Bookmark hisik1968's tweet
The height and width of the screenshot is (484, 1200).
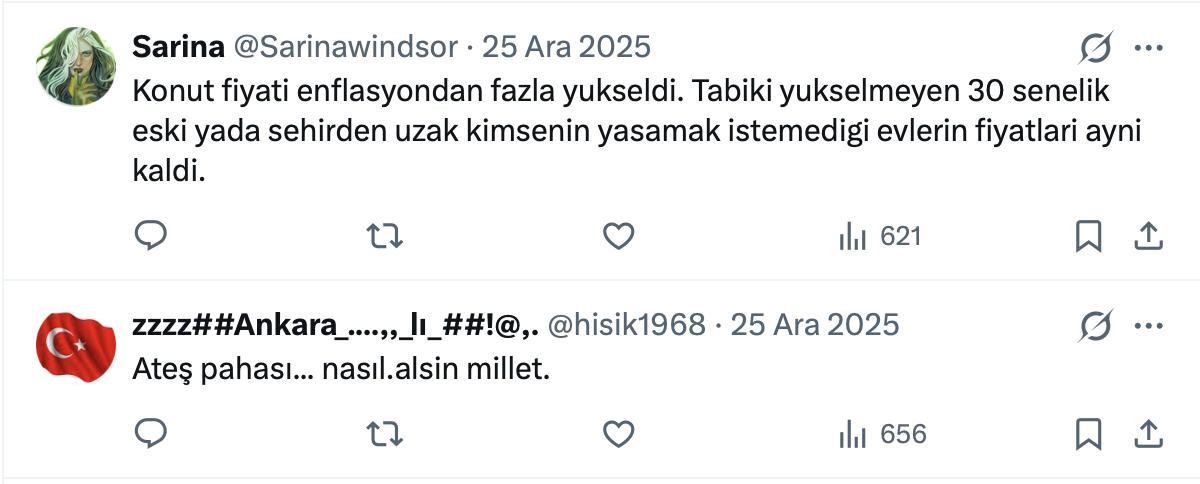point(1088,434)
